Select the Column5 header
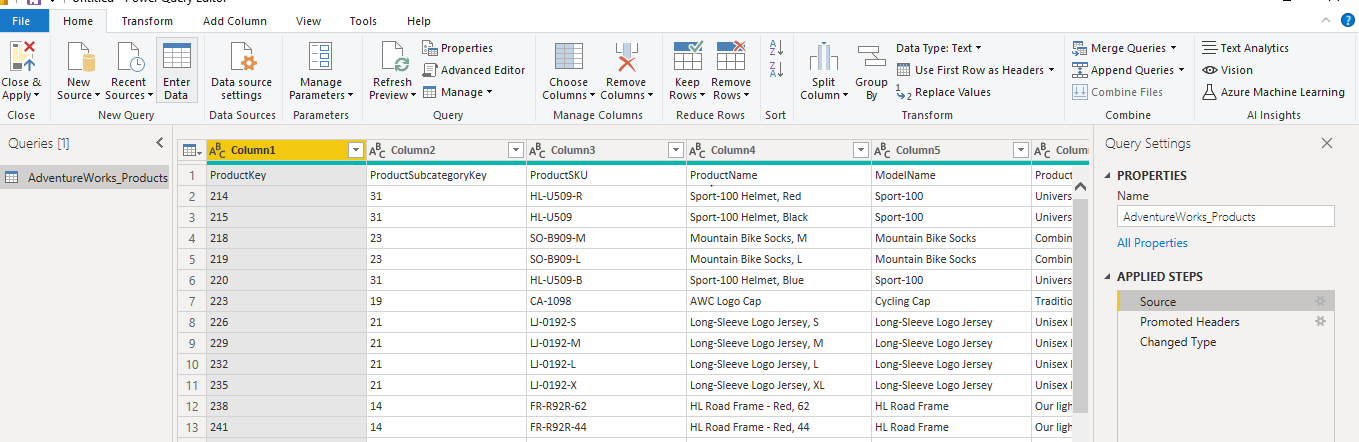 [x=951, y=151]
